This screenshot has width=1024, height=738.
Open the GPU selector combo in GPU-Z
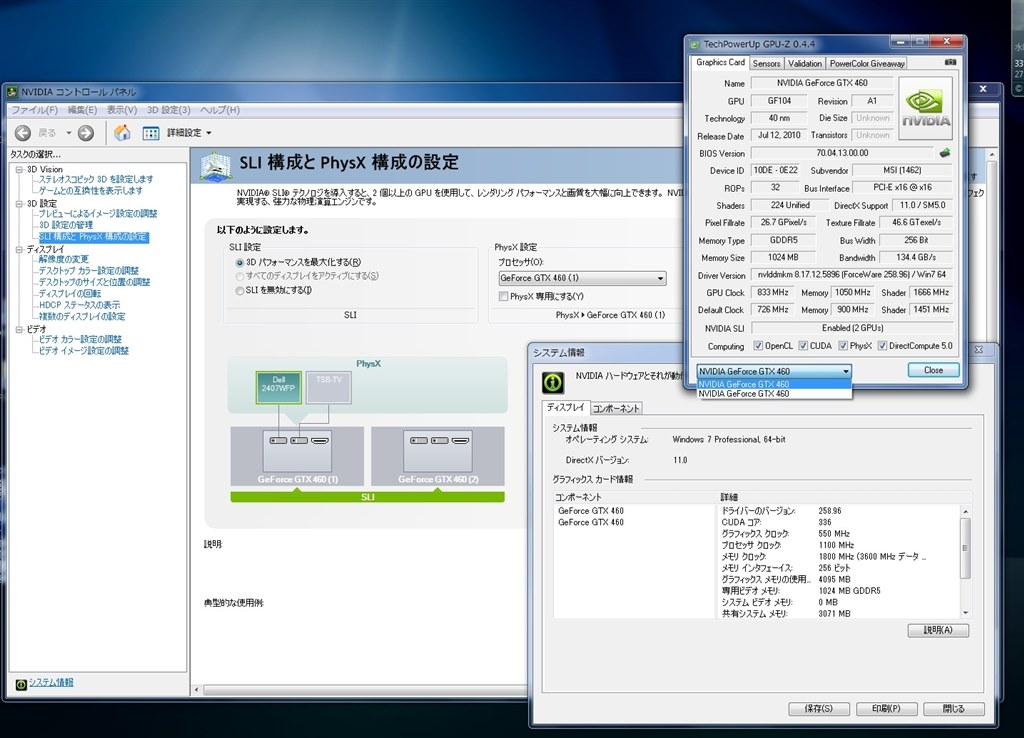point(774,371)
